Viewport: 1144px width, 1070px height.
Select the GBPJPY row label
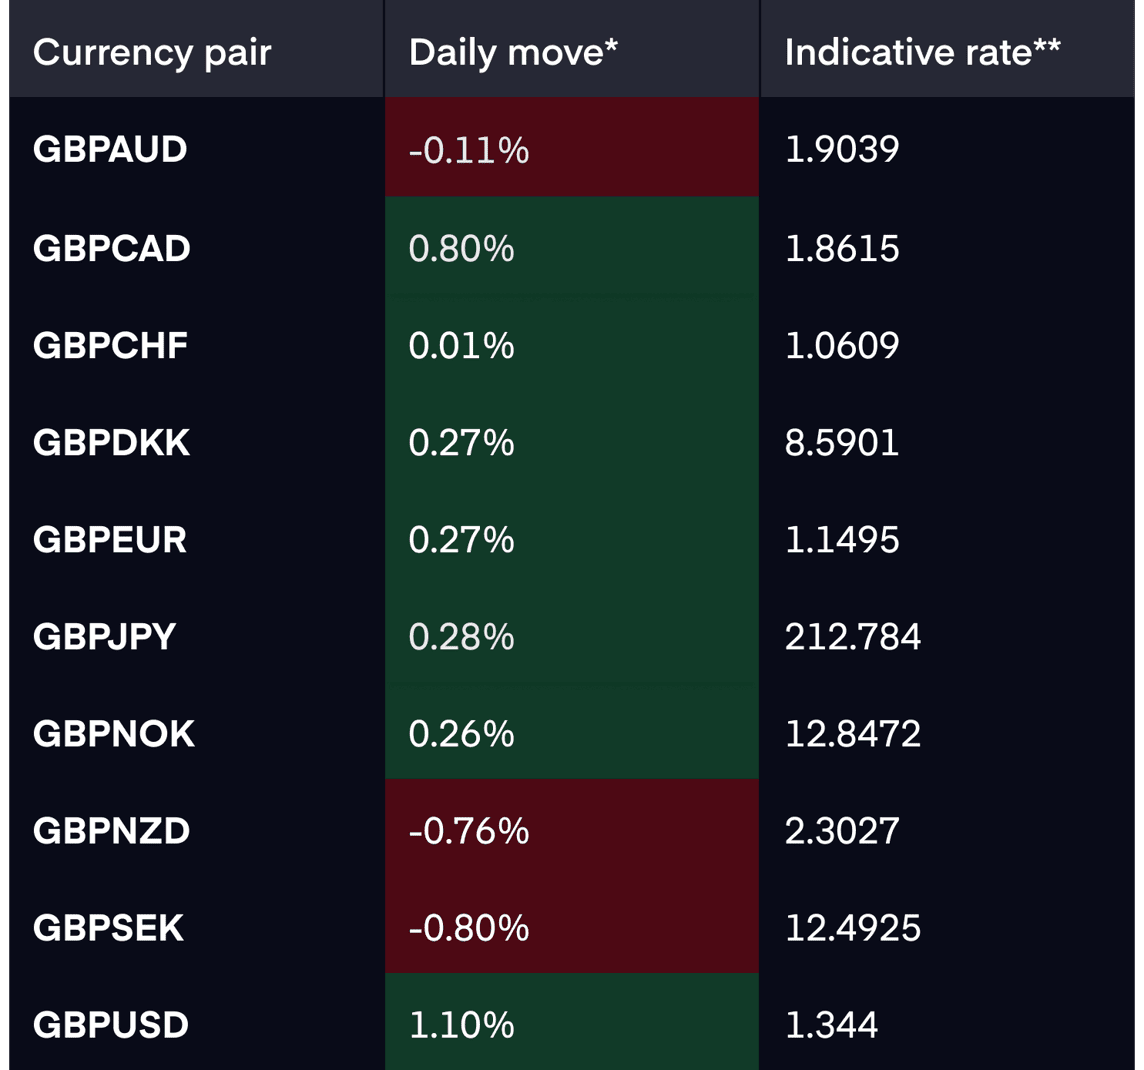click(x=104, y=637)
